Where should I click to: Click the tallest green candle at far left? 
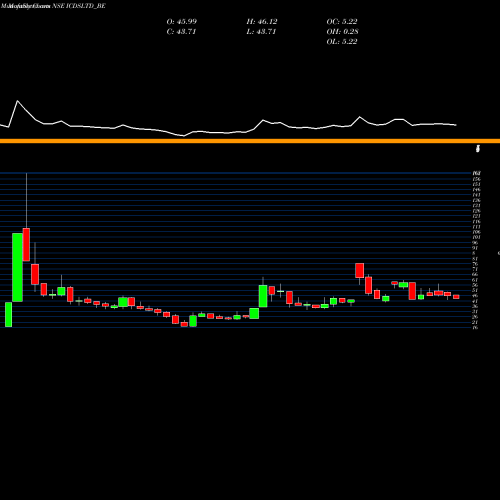[x=18, y=267]
